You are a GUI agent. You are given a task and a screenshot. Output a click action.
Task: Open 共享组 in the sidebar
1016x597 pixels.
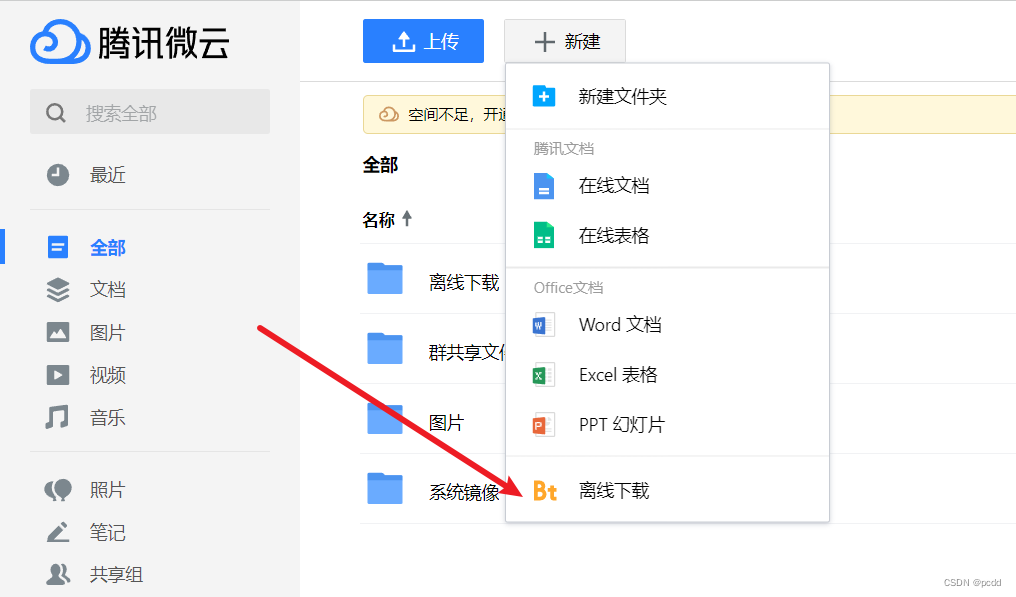[x=117, y=574]
